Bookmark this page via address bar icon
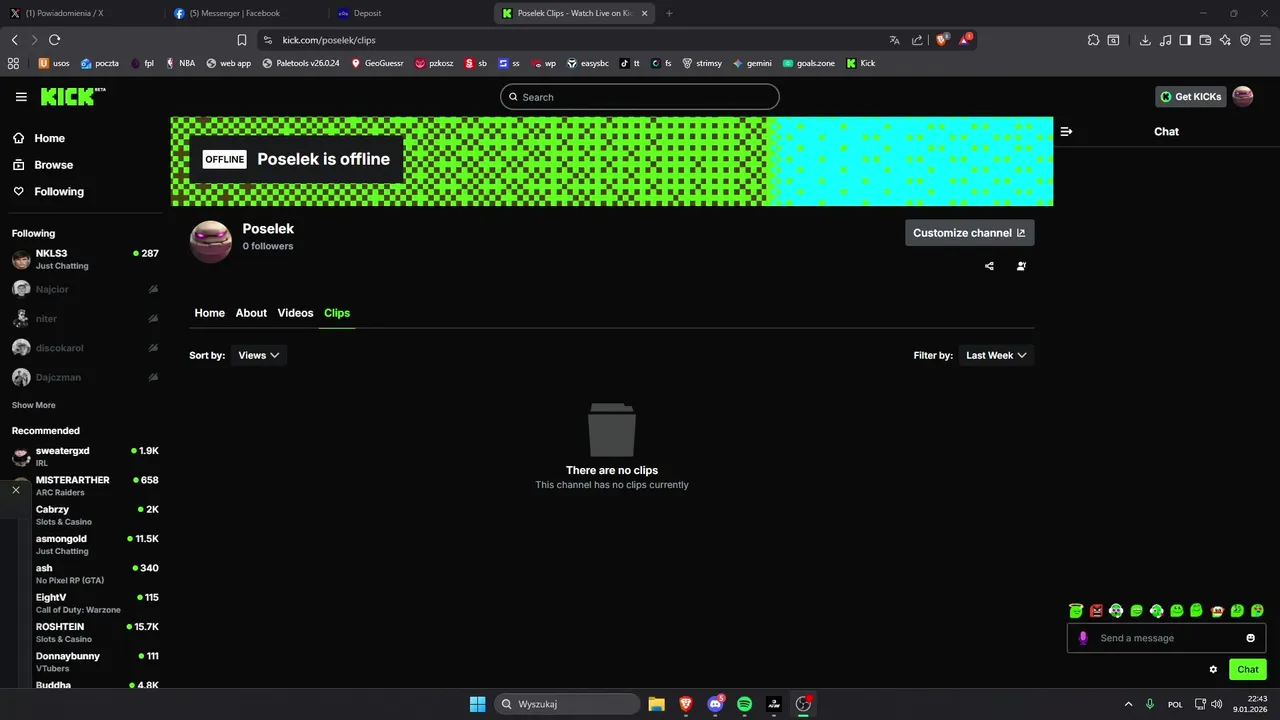This screenshot has width=1280, height=720. (x=242, y=40)
